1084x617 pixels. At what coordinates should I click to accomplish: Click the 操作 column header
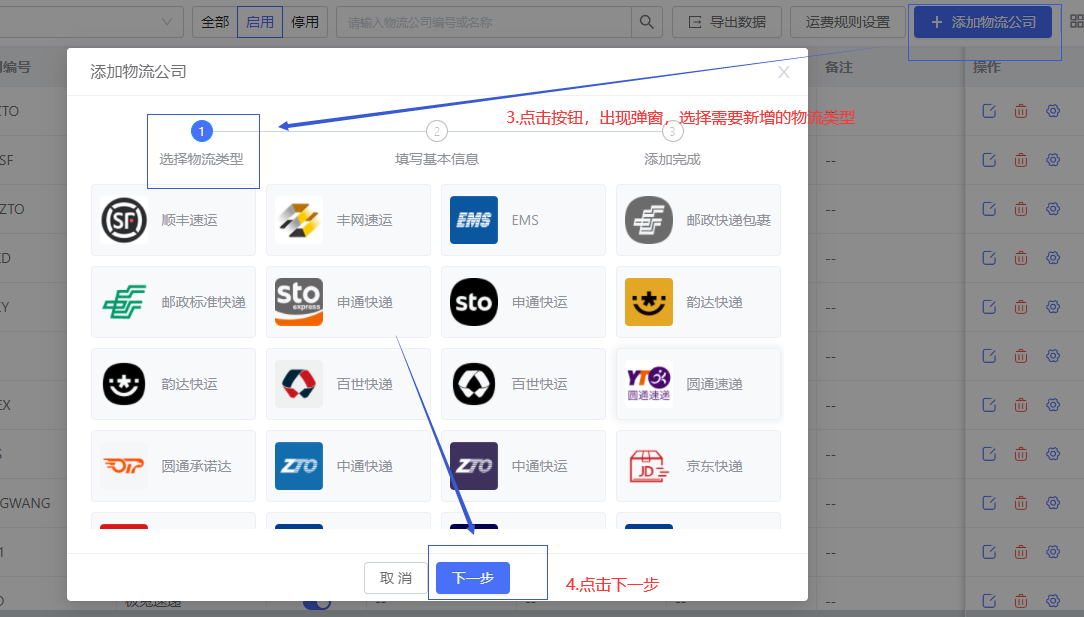[987, 67]
